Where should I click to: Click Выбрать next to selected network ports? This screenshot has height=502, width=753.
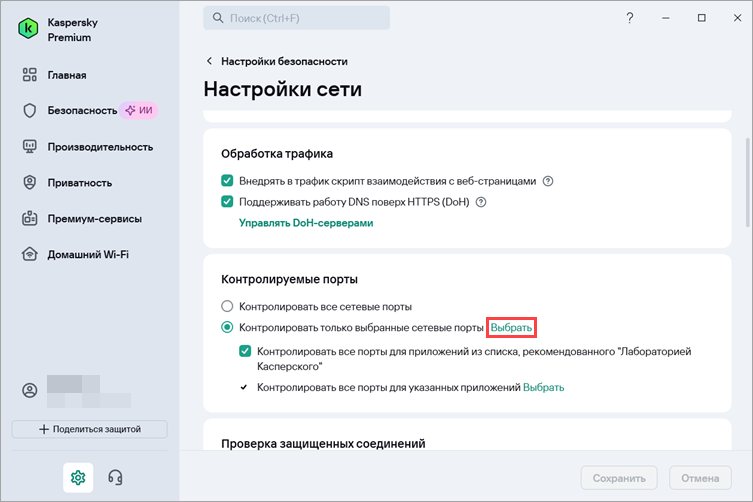[511, 328]
